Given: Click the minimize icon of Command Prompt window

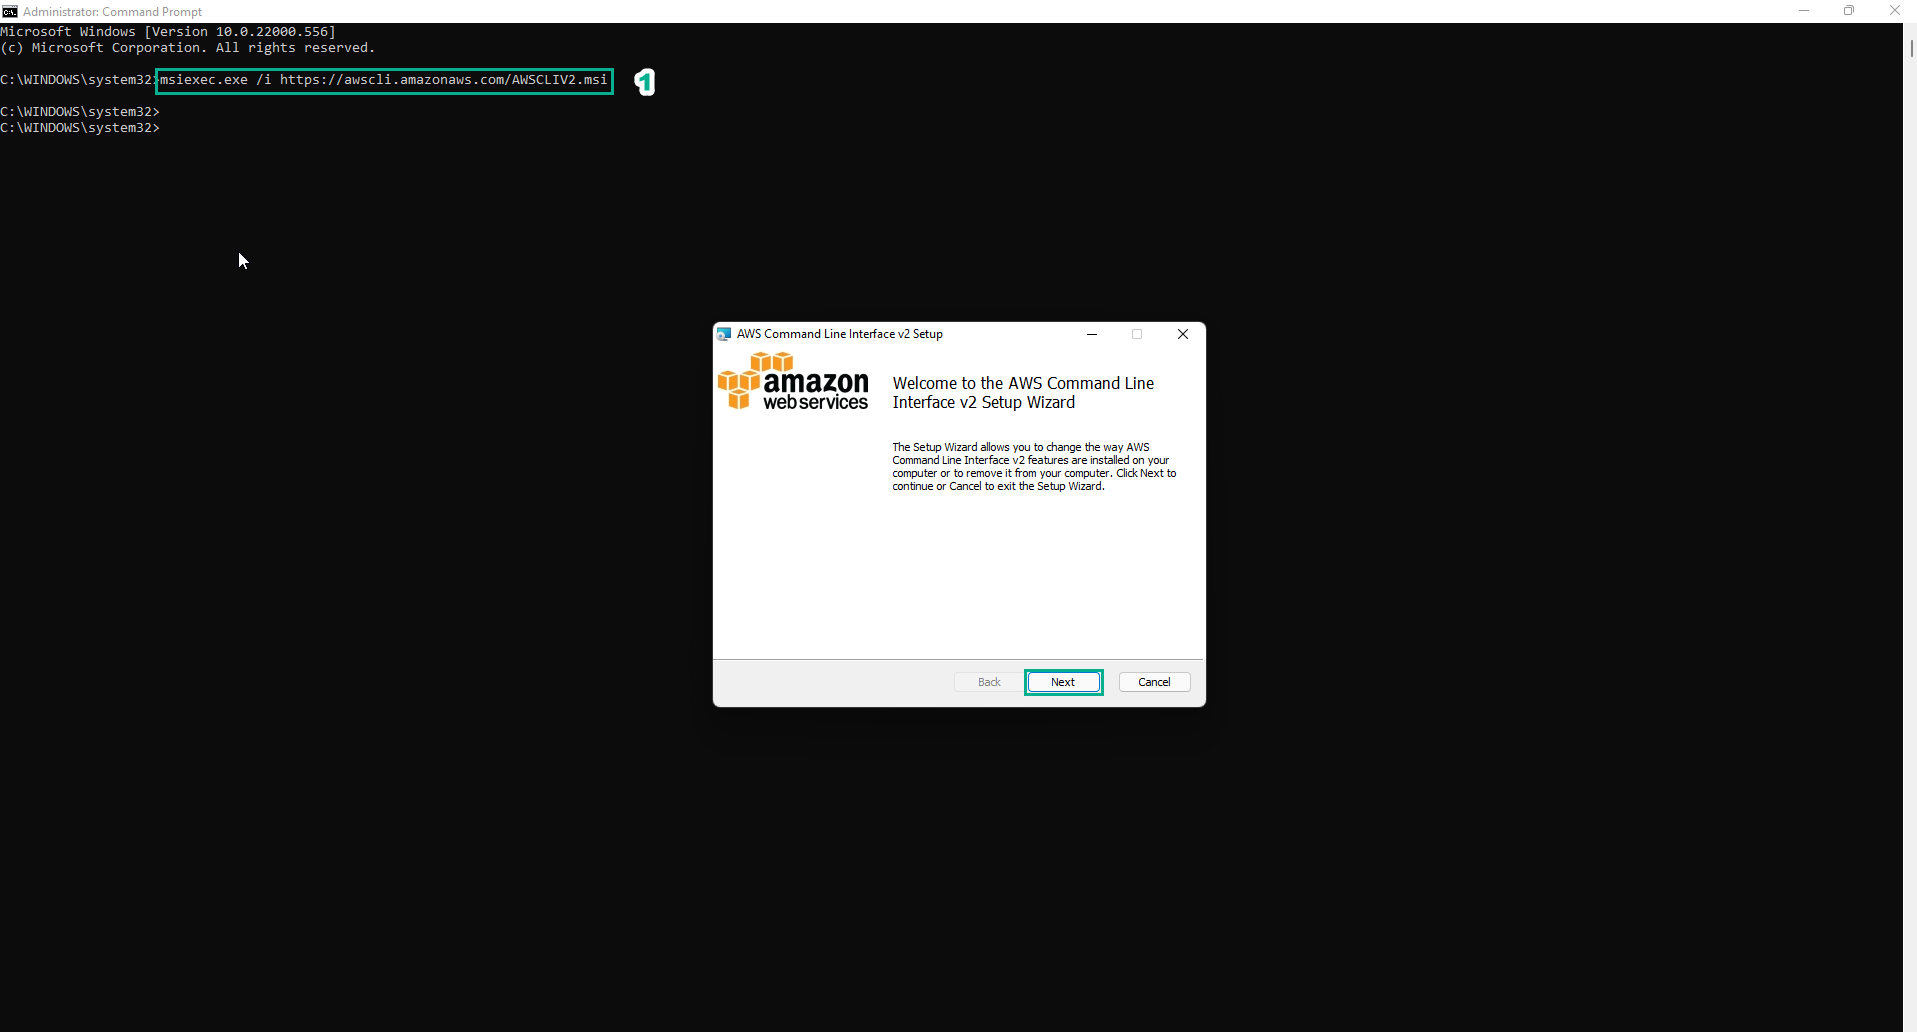Looking at the screenshot, I should [x=1803, y=11].
